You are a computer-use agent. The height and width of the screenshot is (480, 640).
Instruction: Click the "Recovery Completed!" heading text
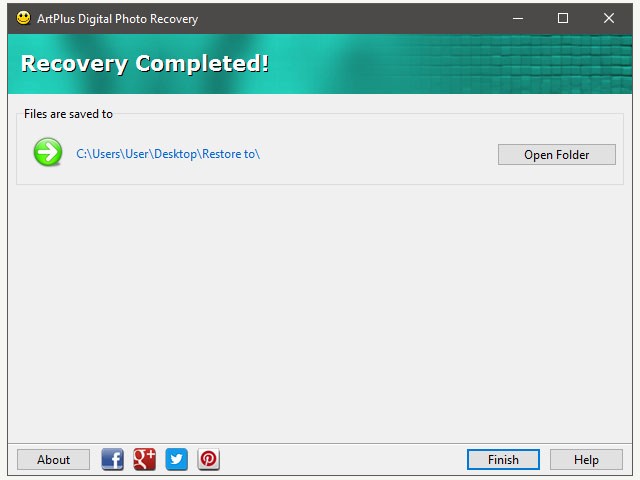coord(145,64)
